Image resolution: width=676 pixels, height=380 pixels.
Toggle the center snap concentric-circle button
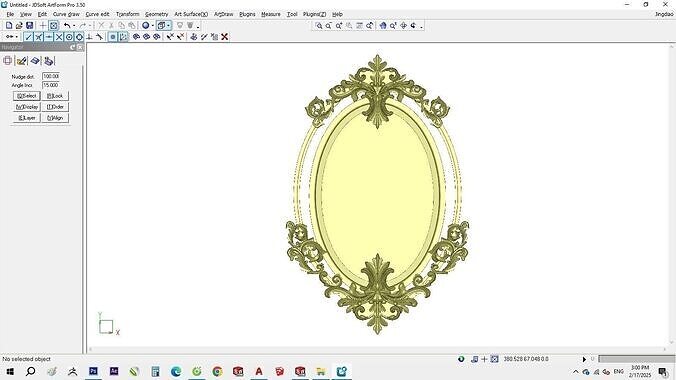(69, 37)
